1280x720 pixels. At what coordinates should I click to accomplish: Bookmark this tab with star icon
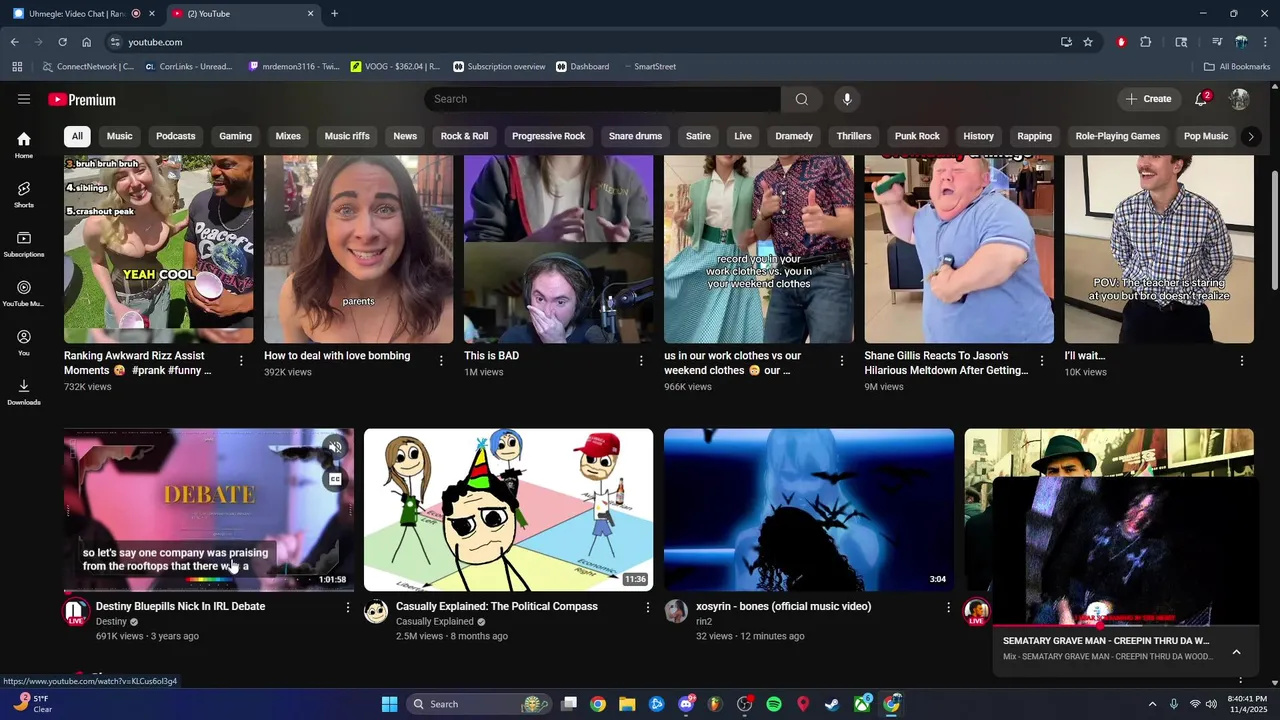(x=1088, y=42)
